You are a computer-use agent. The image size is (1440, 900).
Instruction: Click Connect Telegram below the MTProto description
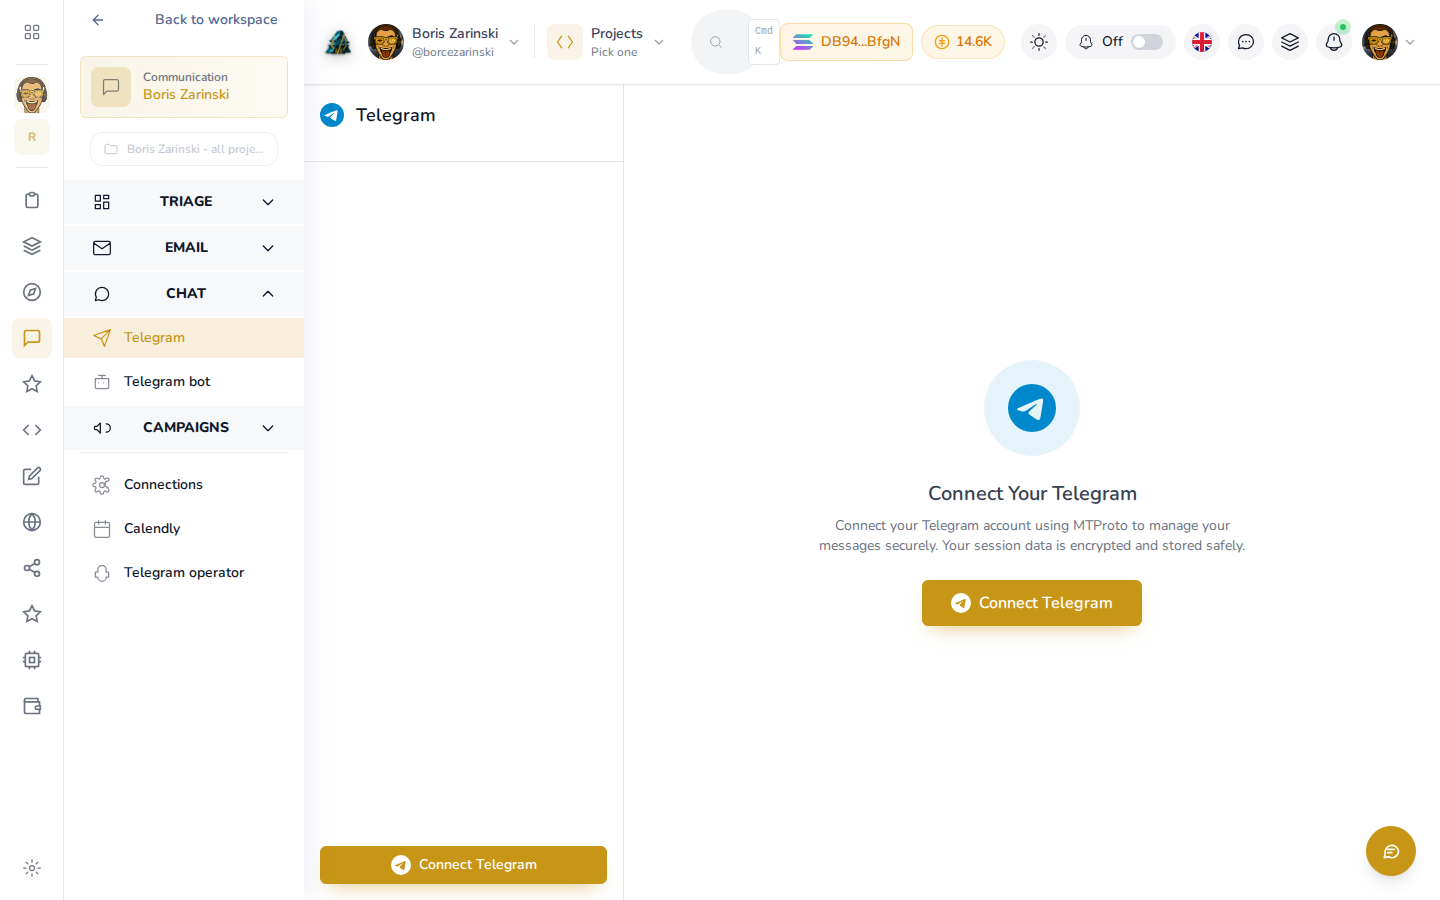tap(1032, 603)
